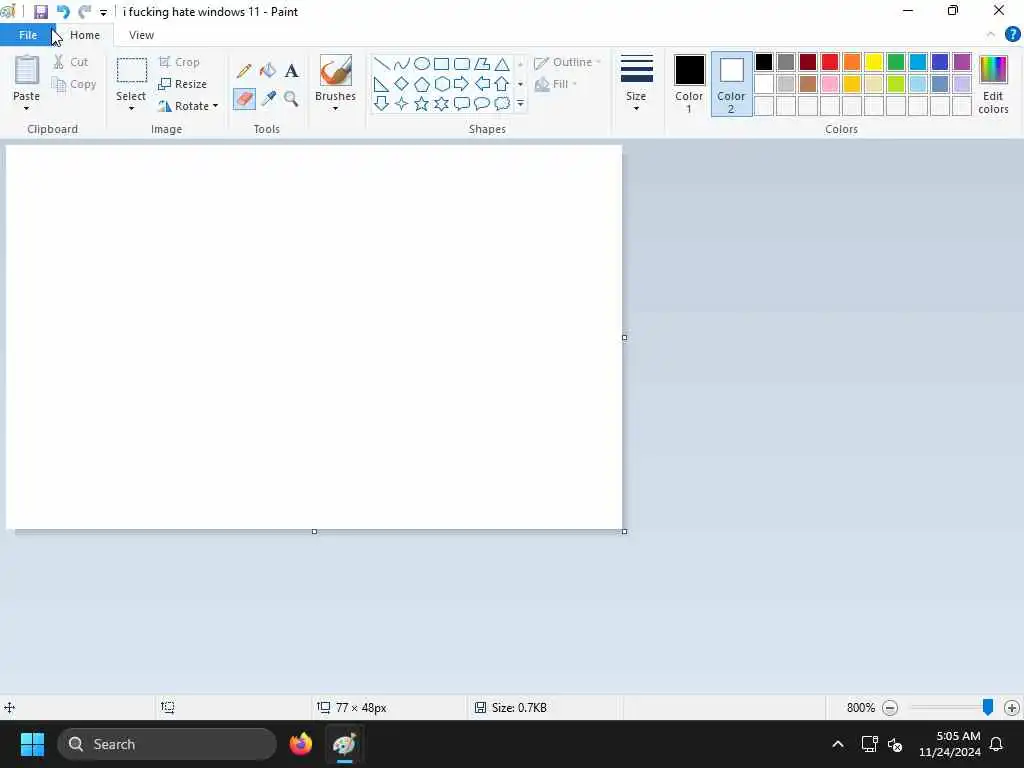Image resolution: width=1024 pixels, height=768 pixels.
Task: Choose the Six-point star shape
Action: click(441, 103)
